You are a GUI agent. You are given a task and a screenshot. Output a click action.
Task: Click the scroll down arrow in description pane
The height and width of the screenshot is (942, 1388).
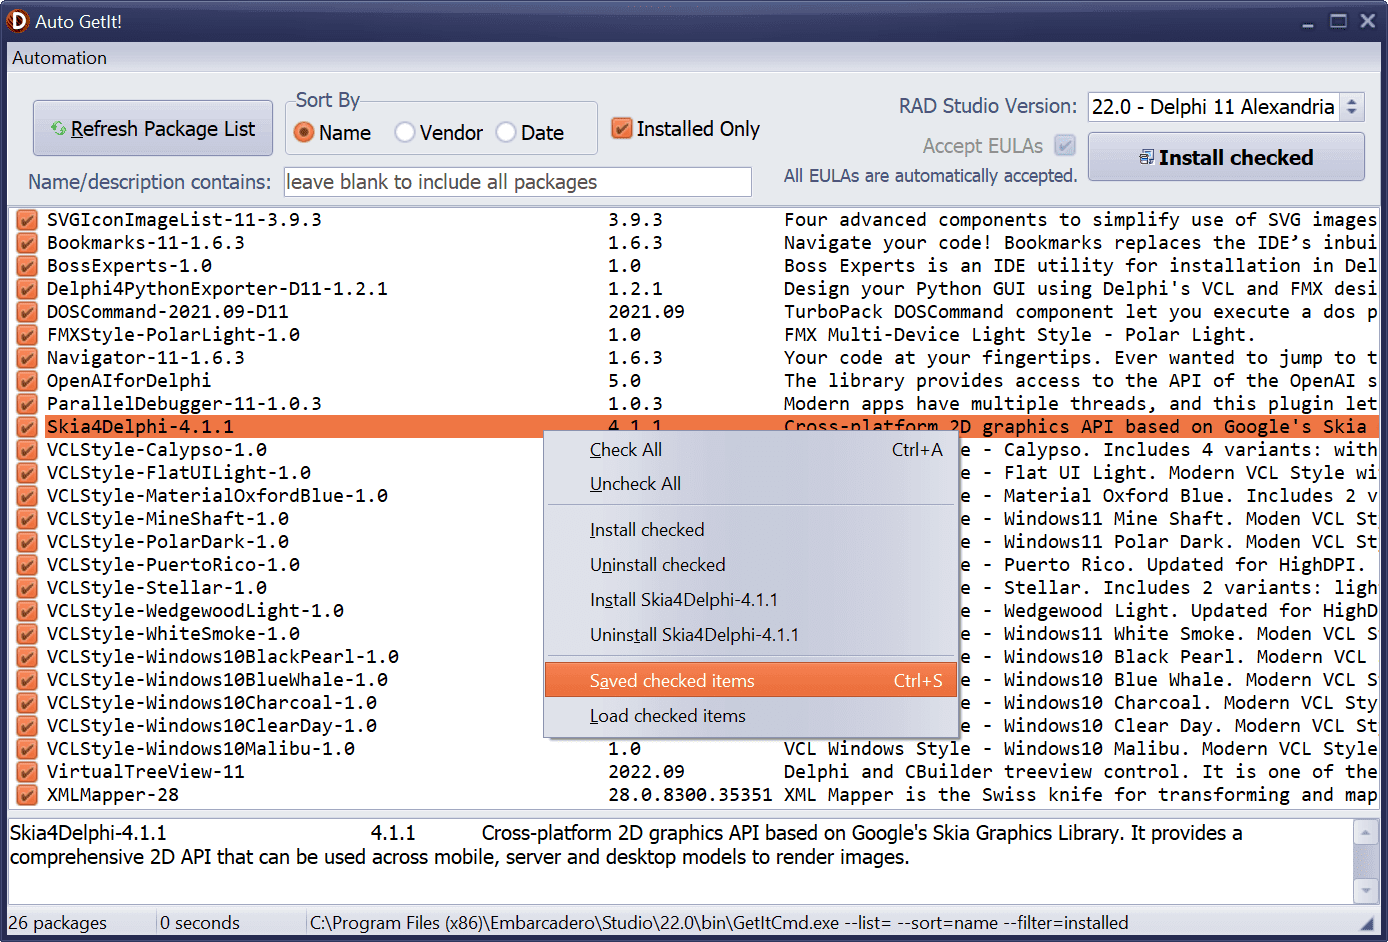tap(1365, 889)
